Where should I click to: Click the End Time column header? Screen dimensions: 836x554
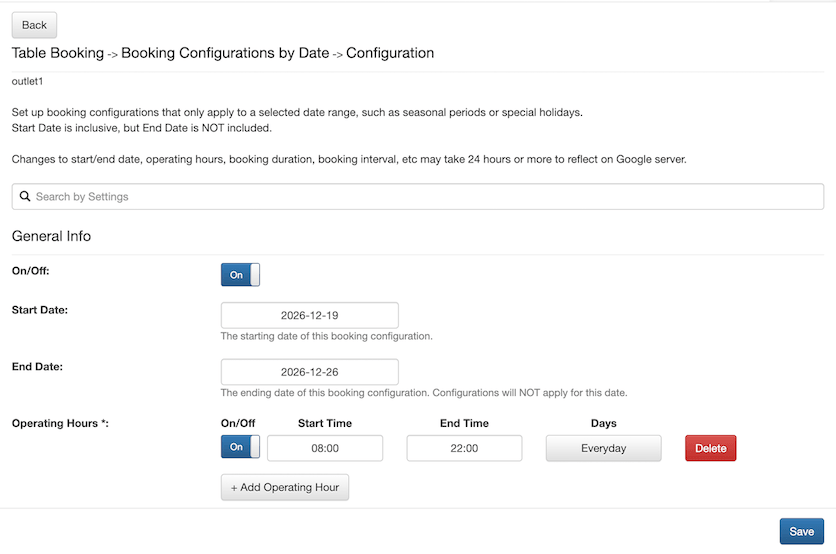464,423
